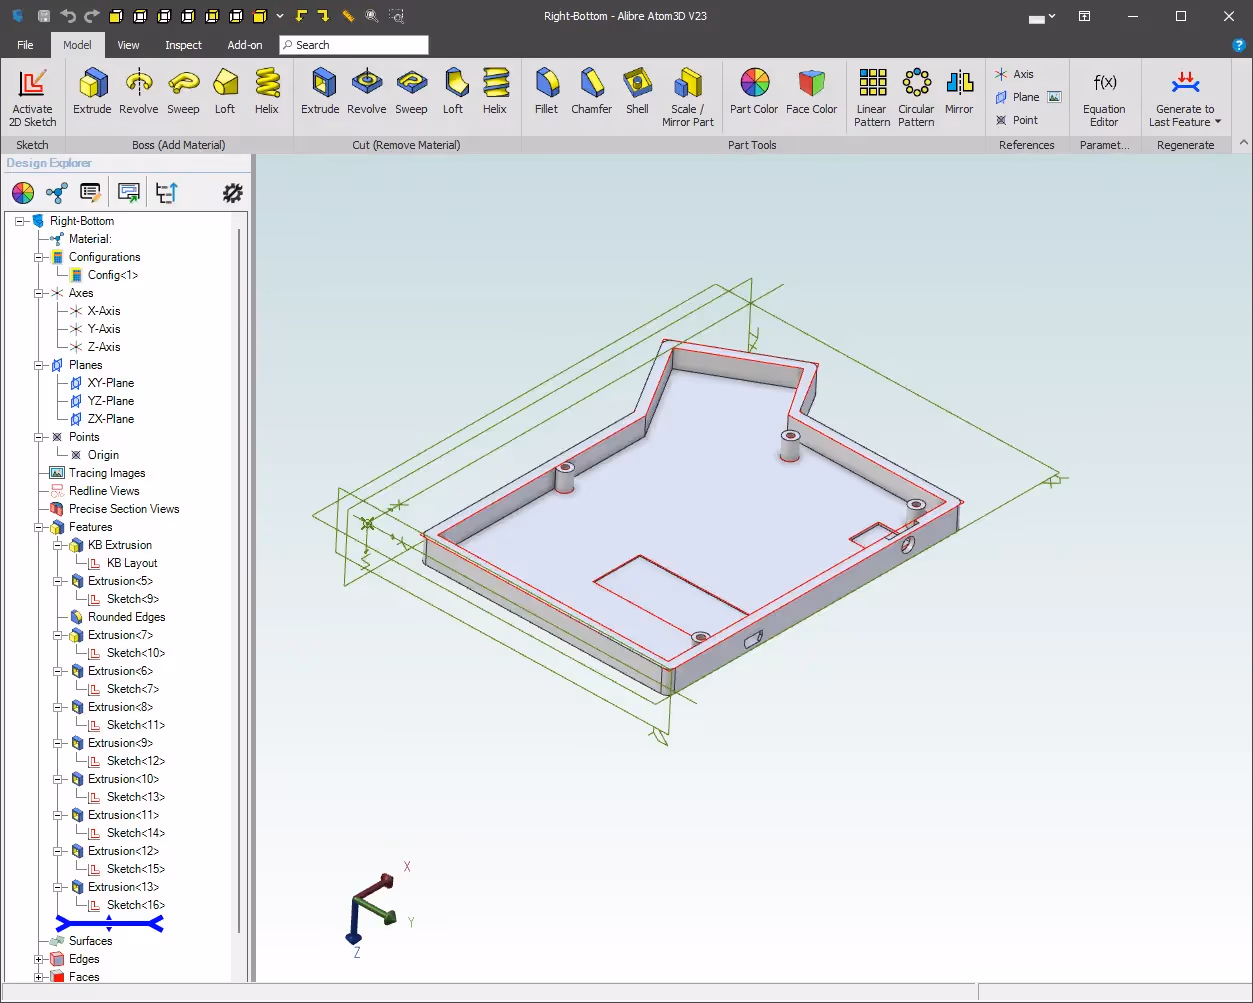
Task: Click the ribbon Search field
Action: pyautogui.click(x=354, y=45)
